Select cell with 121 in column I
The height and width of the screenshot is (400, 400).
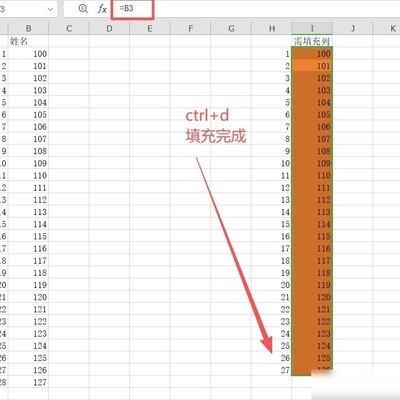pos(312,309)
